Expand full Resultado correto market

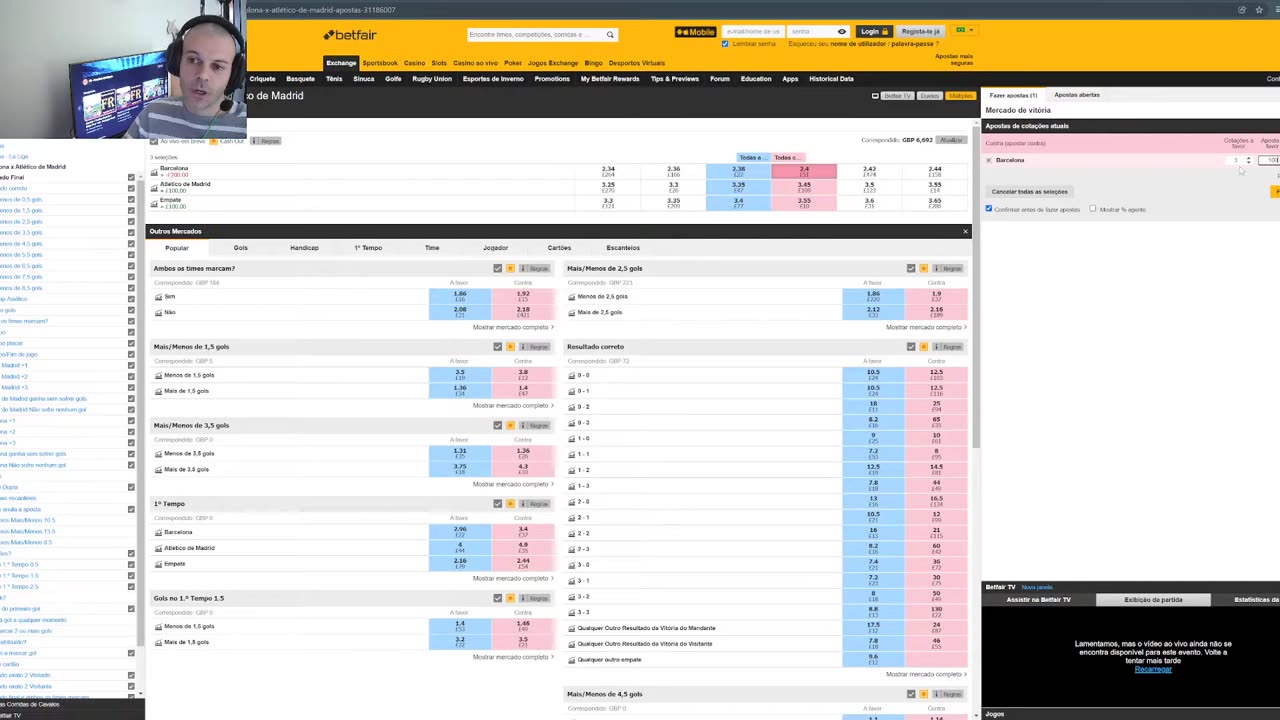(x=926, y=674)
